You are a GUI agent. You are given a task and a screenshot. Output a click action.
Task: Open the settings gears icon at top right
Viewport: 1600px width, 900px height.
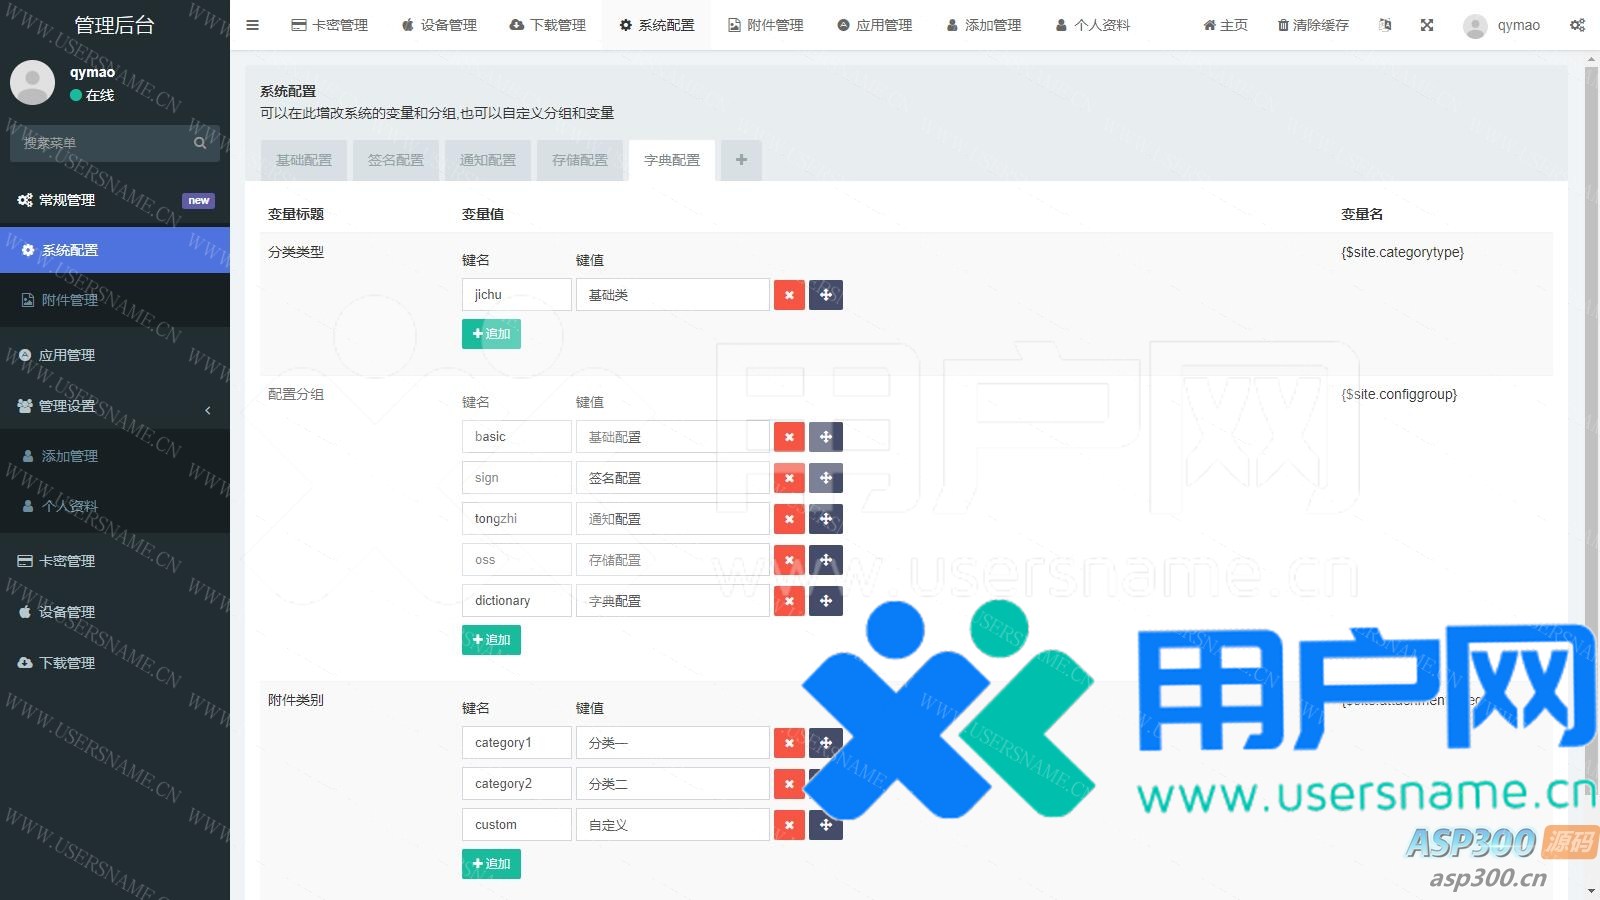coord(1577,25)
